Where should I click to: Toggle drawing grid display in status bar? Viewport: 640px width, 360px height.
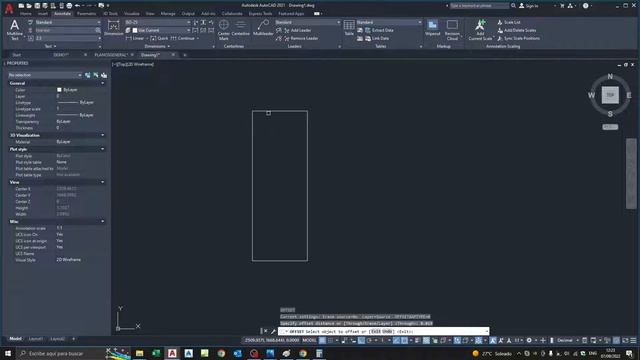pos(322,340)
